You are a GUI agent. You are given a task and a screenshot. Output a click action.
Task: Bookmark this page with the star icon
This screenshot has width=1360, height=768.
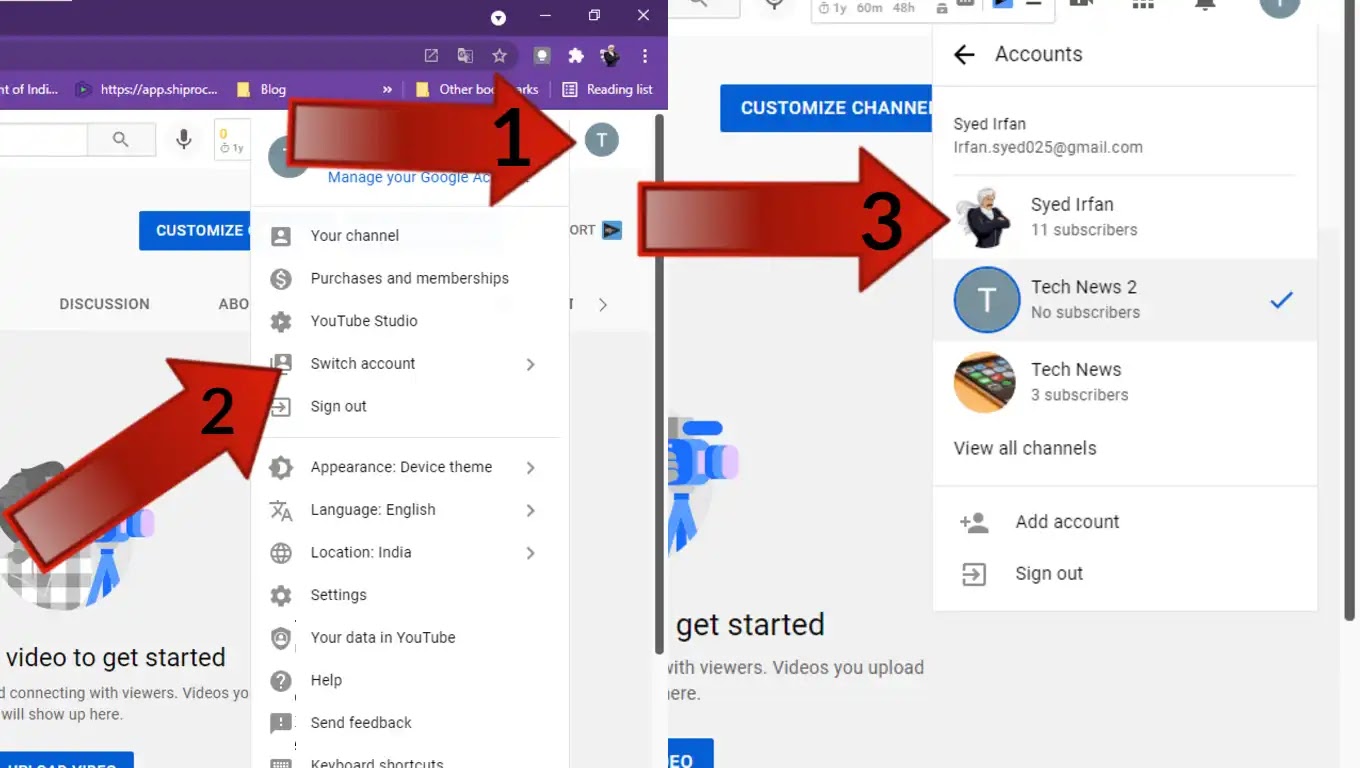tap(499, 56)
